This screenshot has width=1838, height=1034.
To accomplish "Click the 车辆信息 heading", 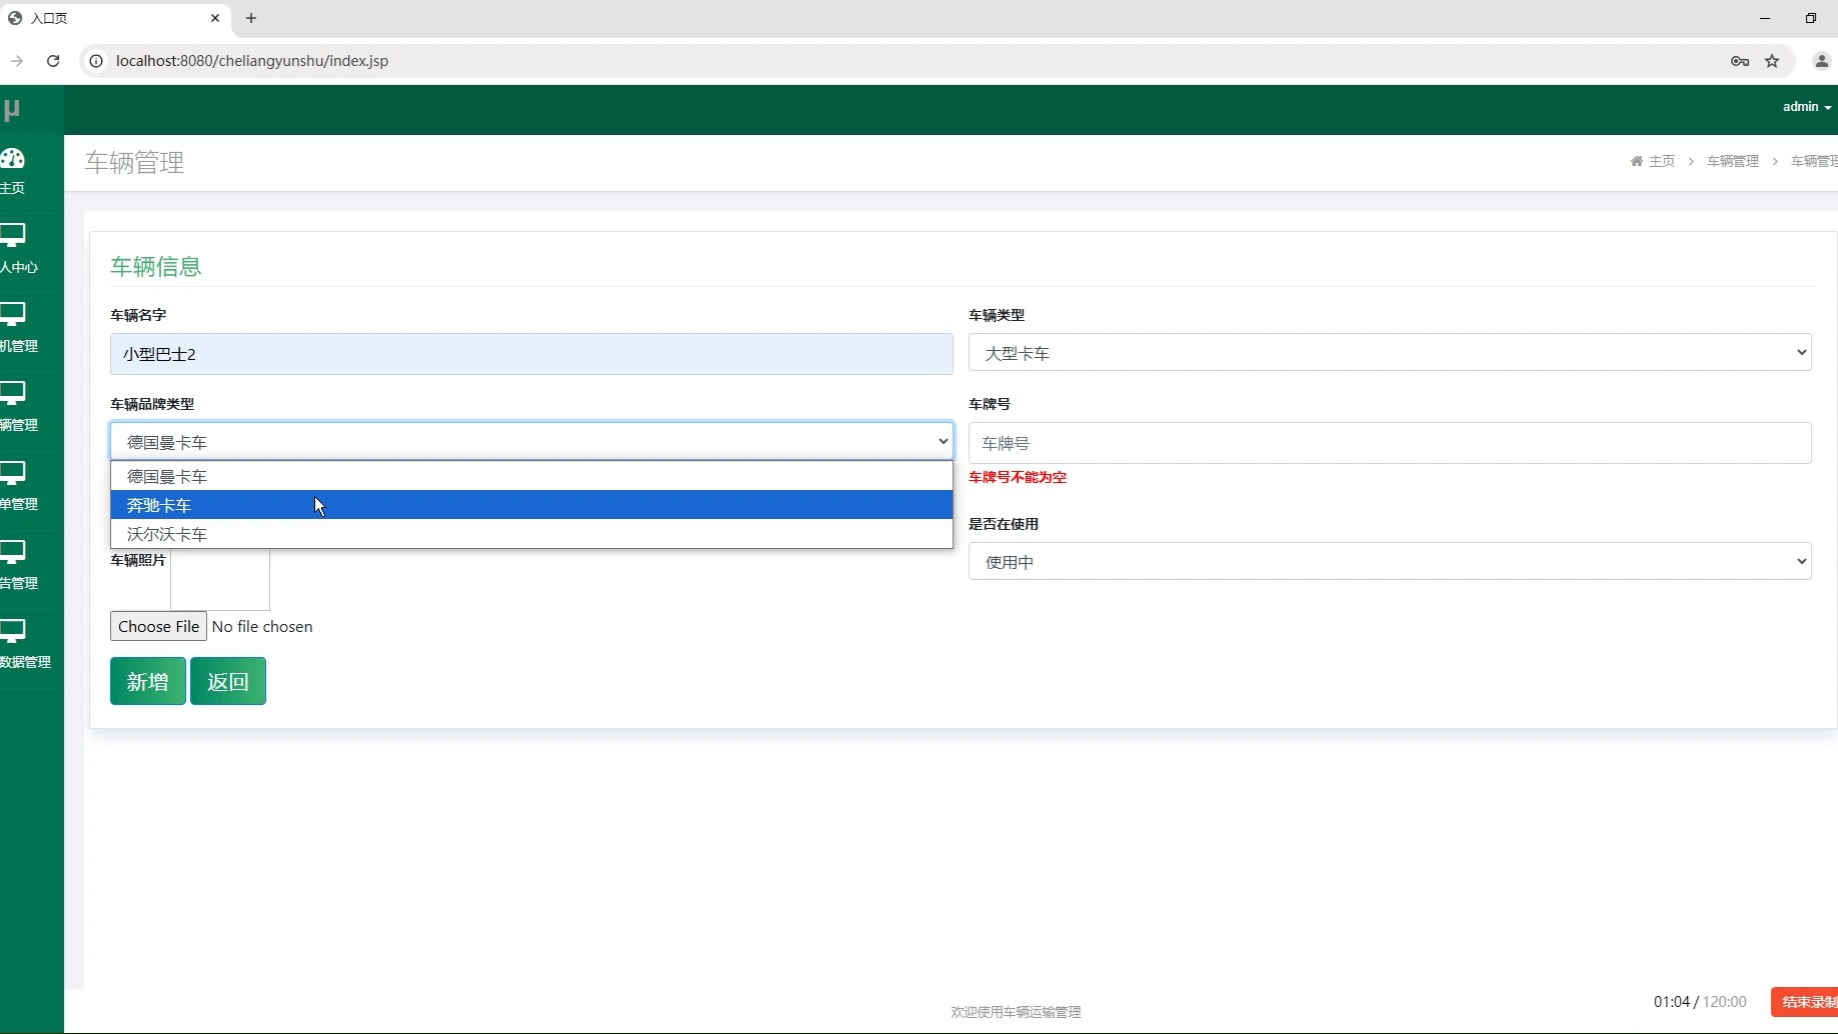I will tap(156, 266).
